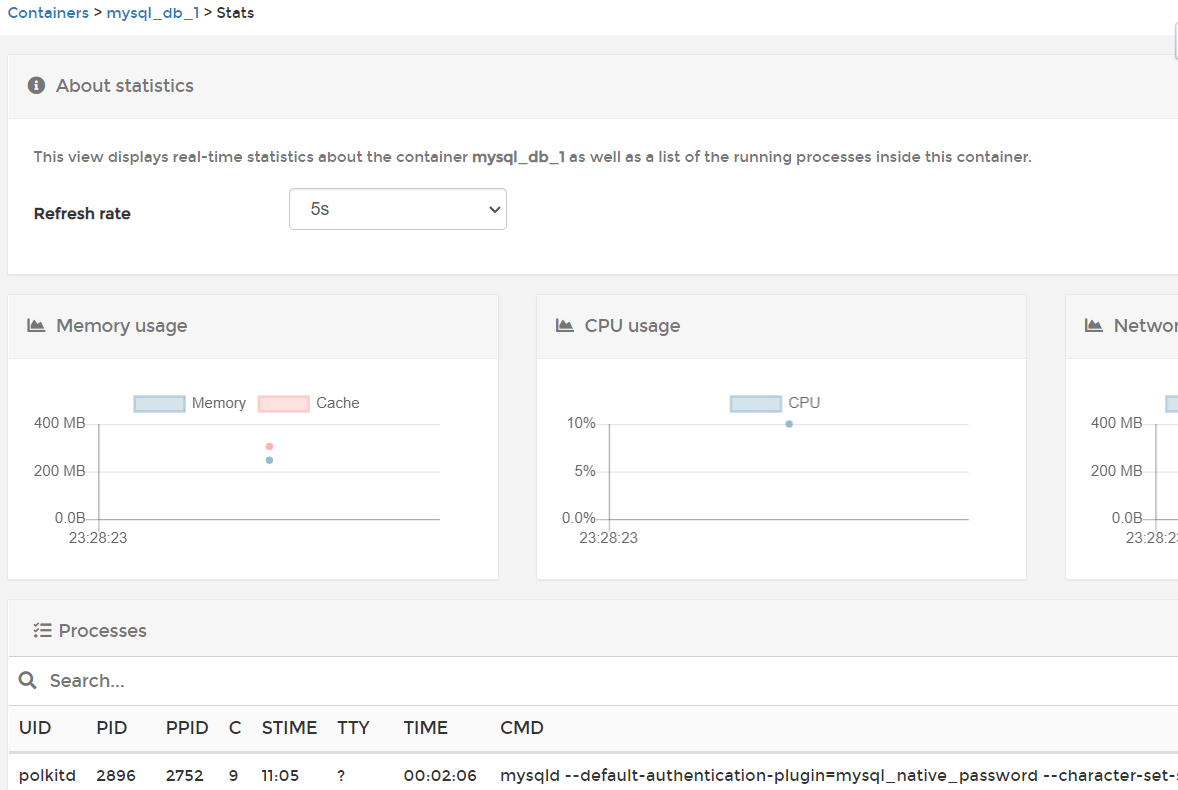Viewport: 1178px width, 790px height.
Task: Select the PID value 2896
Action: coord(116,775)
